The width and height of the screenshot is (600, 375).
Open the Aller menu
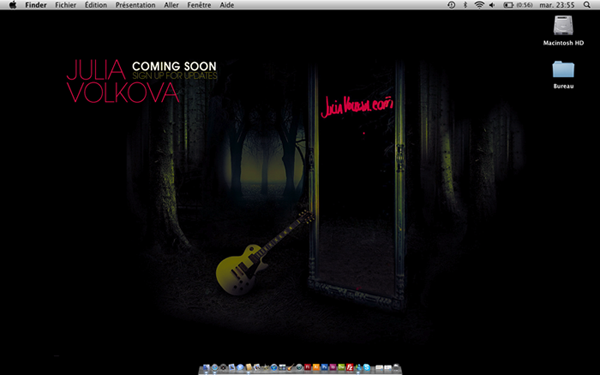click(171, 5)
